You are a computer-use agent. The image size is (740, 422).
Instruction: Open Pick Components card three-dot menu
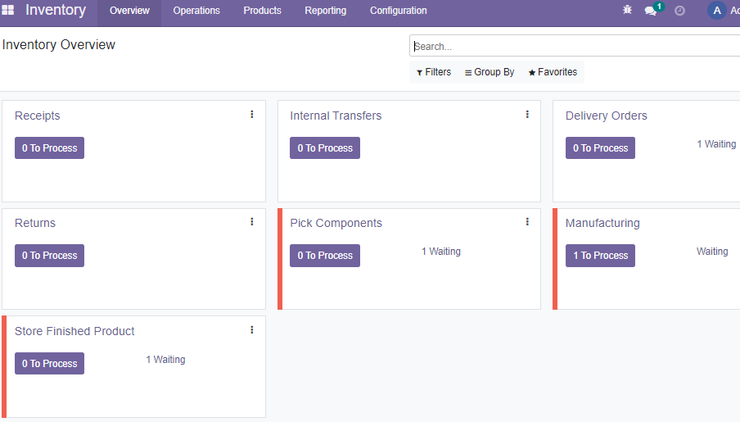pyautogui.click(x=527, y=221)
